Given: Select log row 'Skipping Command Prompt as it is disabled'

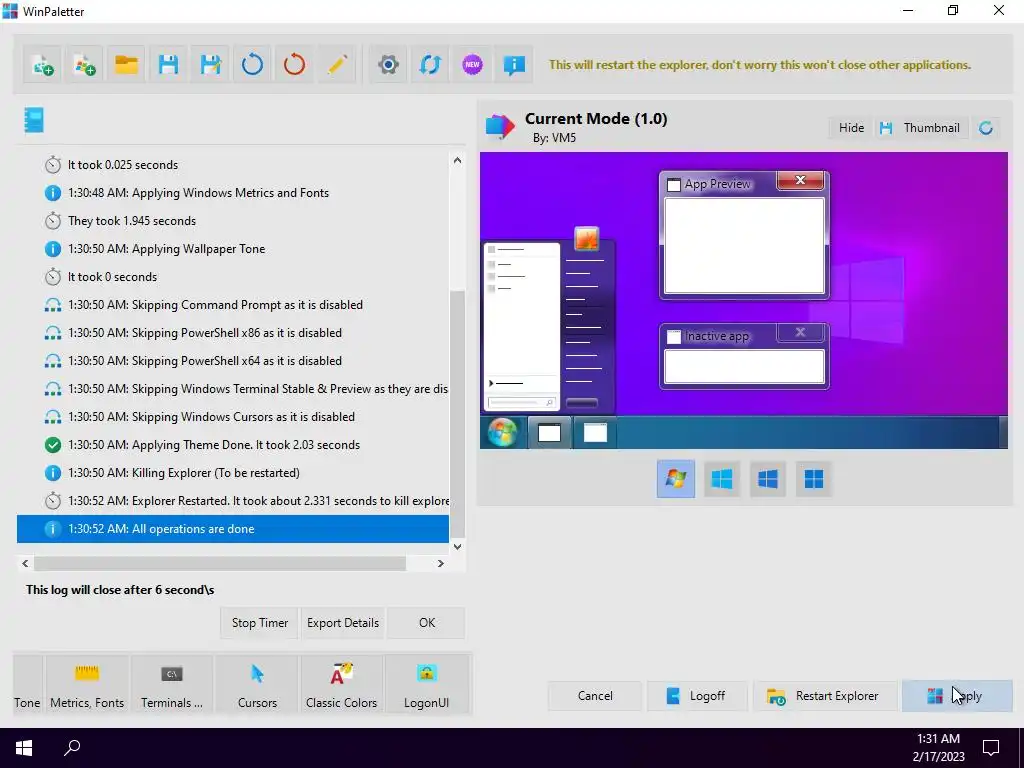Looking at the screenshot, I should (232, 305).
